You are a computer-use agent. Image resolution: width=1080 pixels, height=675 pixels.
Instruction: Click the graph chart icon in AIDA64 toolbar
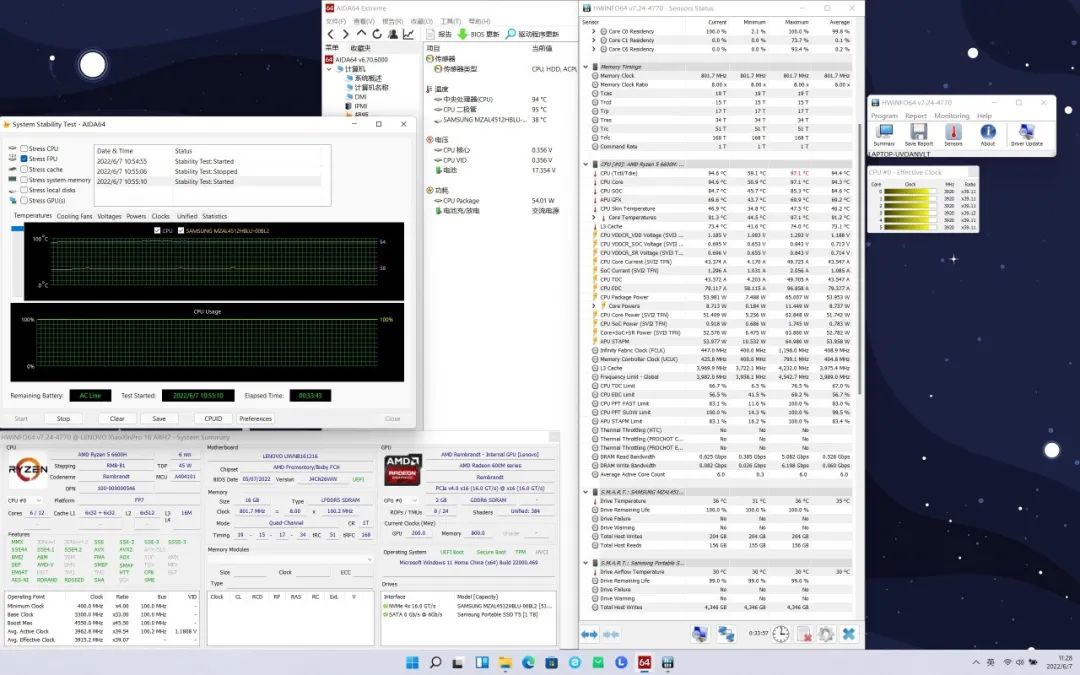click(408, 34)
